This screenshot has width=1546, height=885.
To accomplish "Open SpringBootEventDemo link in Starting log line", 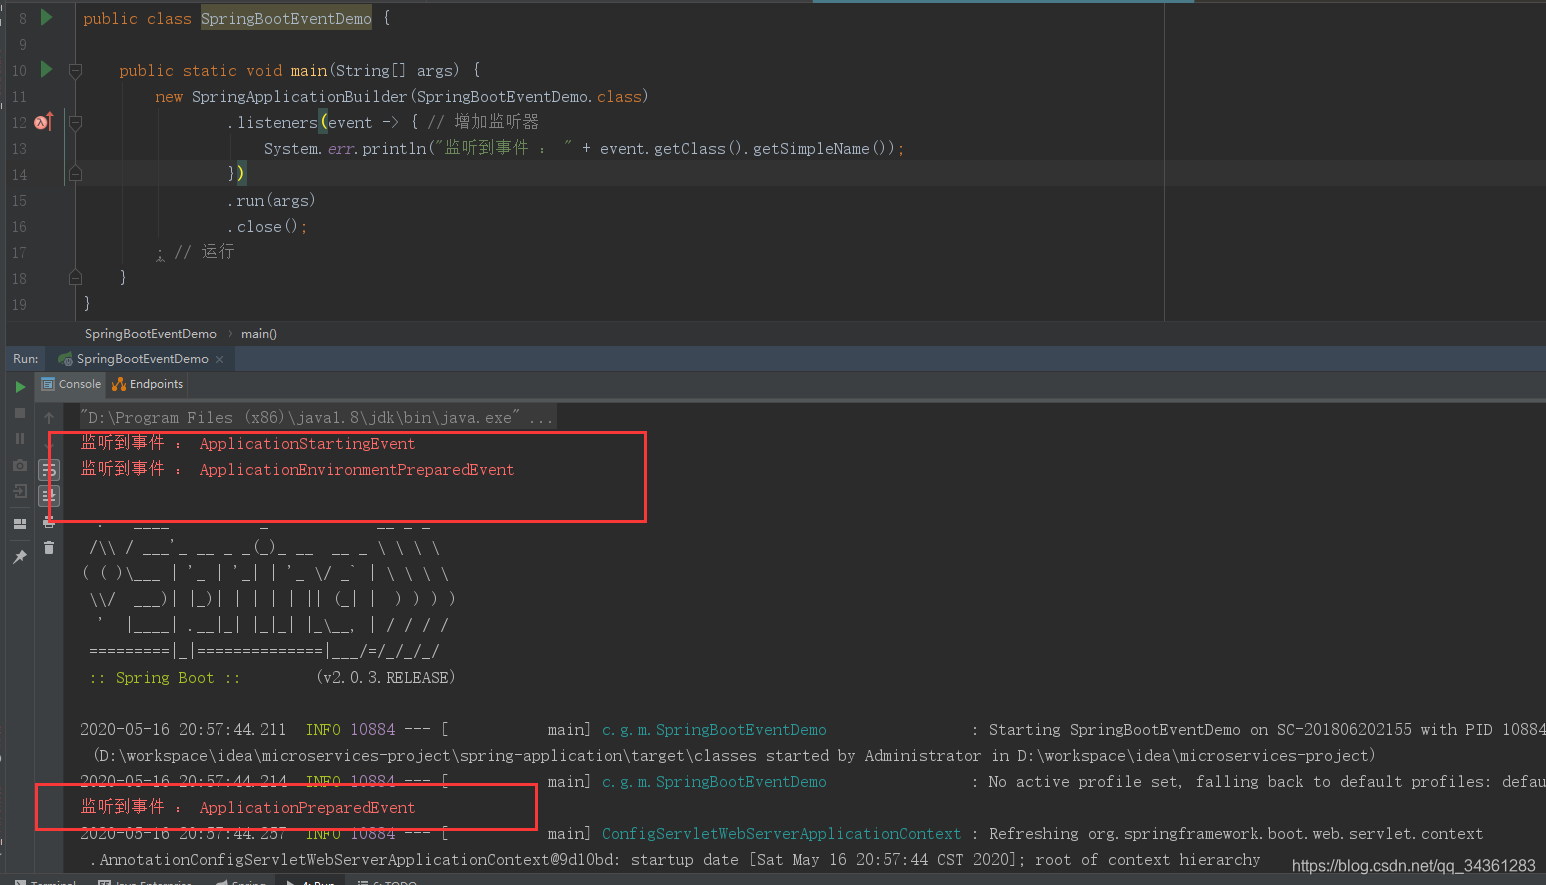I will click(x=714, y=730).
